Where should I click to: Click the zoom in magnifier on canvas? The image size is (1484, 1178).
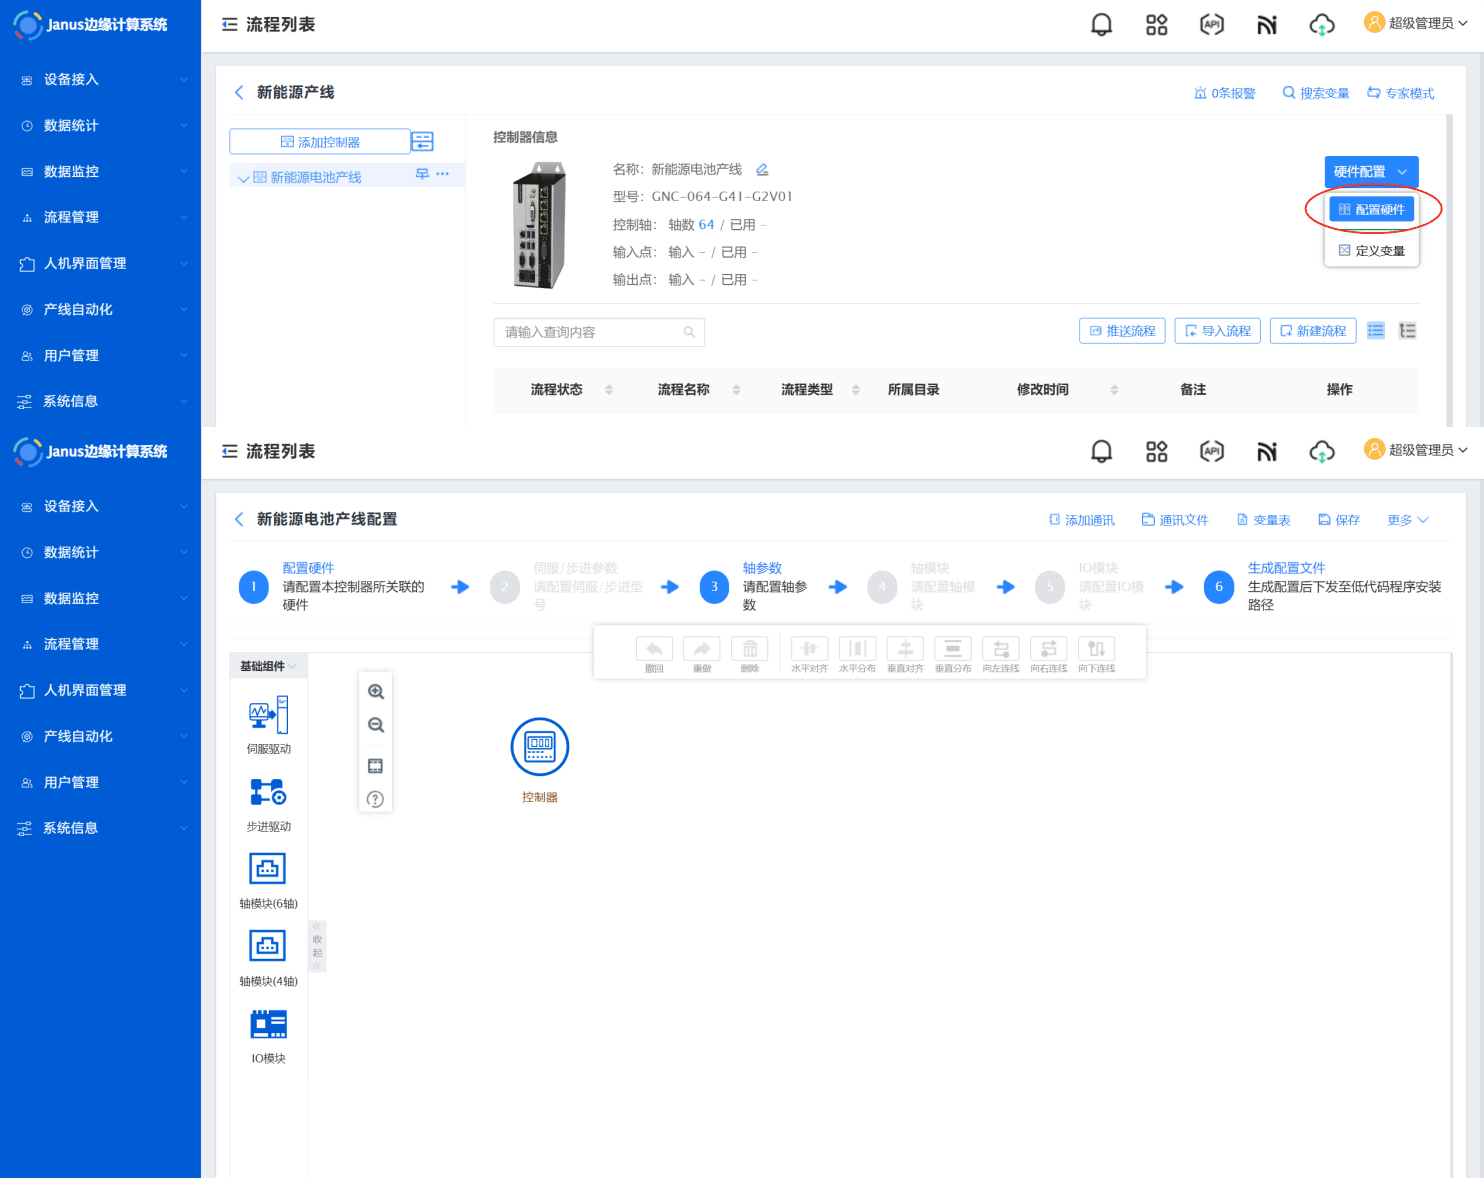click(x=376, y=692)
